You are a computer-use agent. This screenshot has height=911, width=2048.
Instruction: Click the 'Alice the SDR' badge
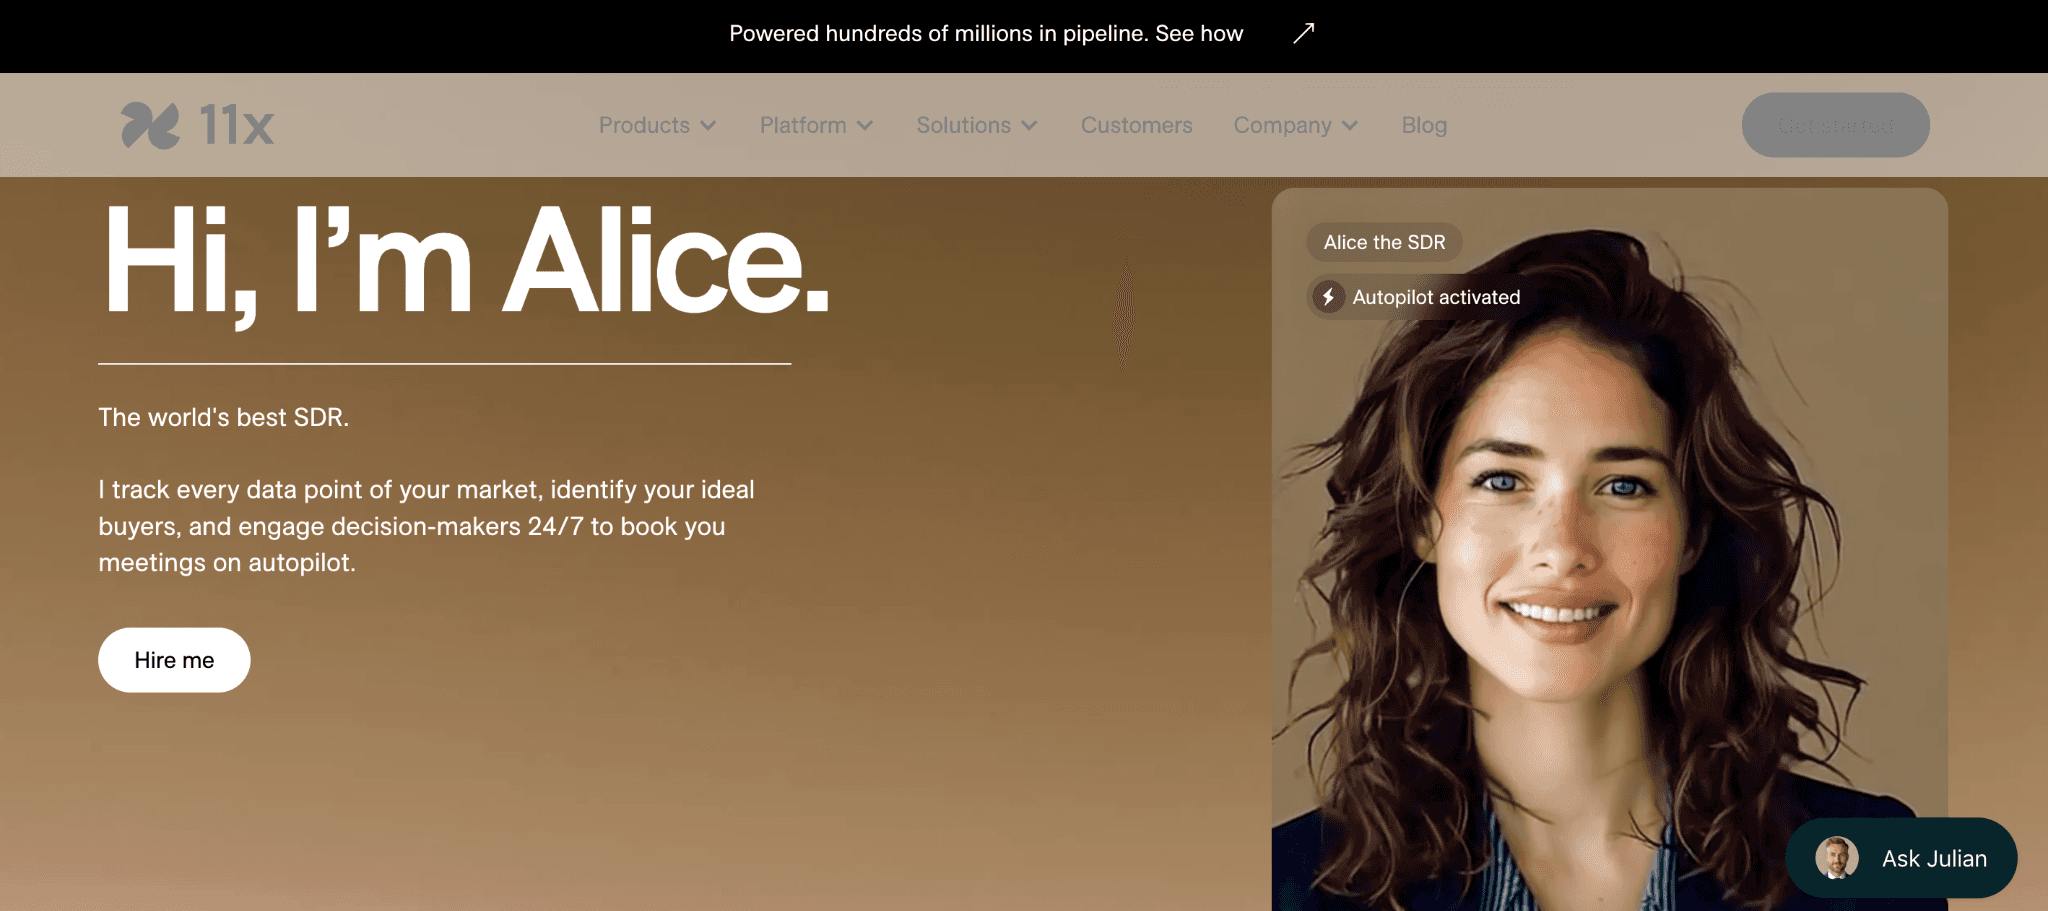(x=1384, y=242)
